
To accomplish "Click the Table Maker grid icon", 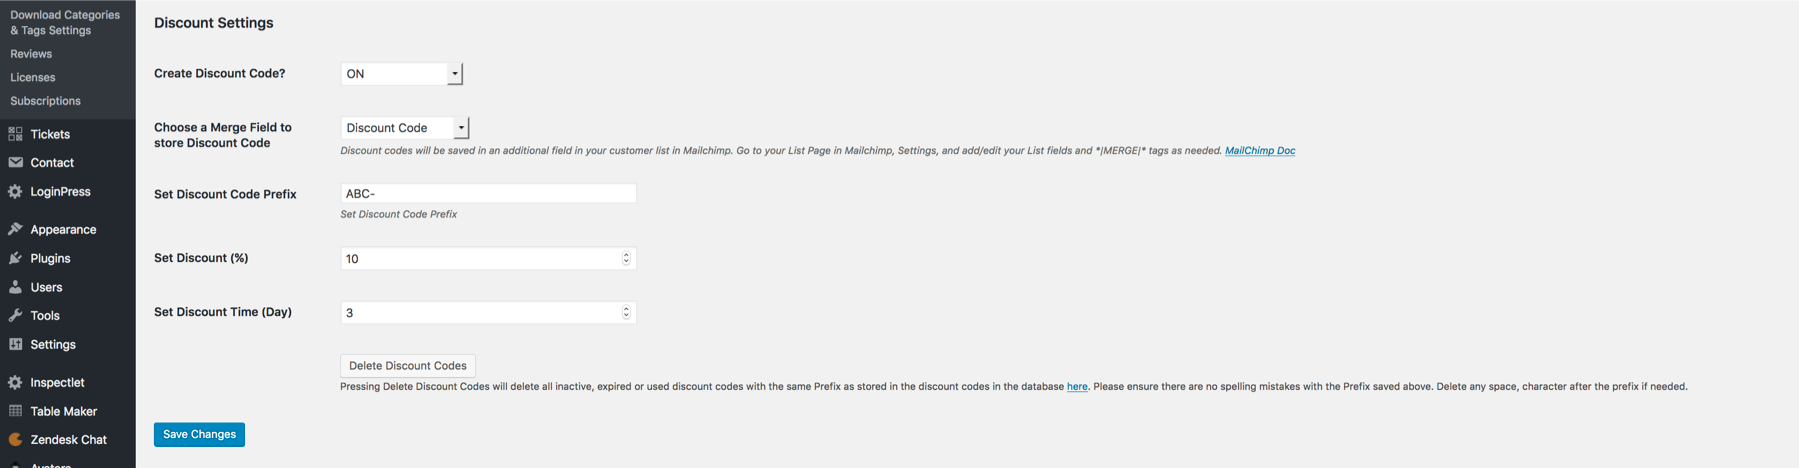I will (x=15, y=411).
